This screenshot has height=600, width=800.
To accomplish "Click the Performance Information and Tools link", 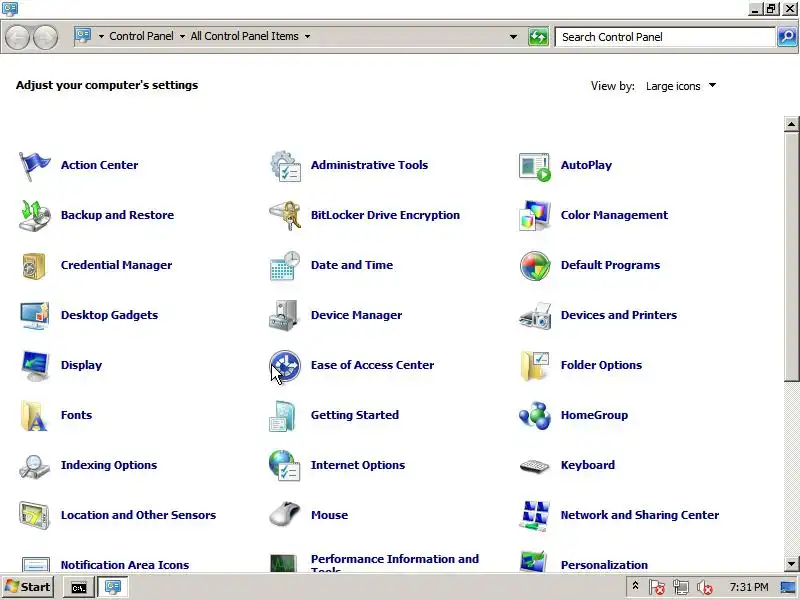I will (x=394, y=564).
